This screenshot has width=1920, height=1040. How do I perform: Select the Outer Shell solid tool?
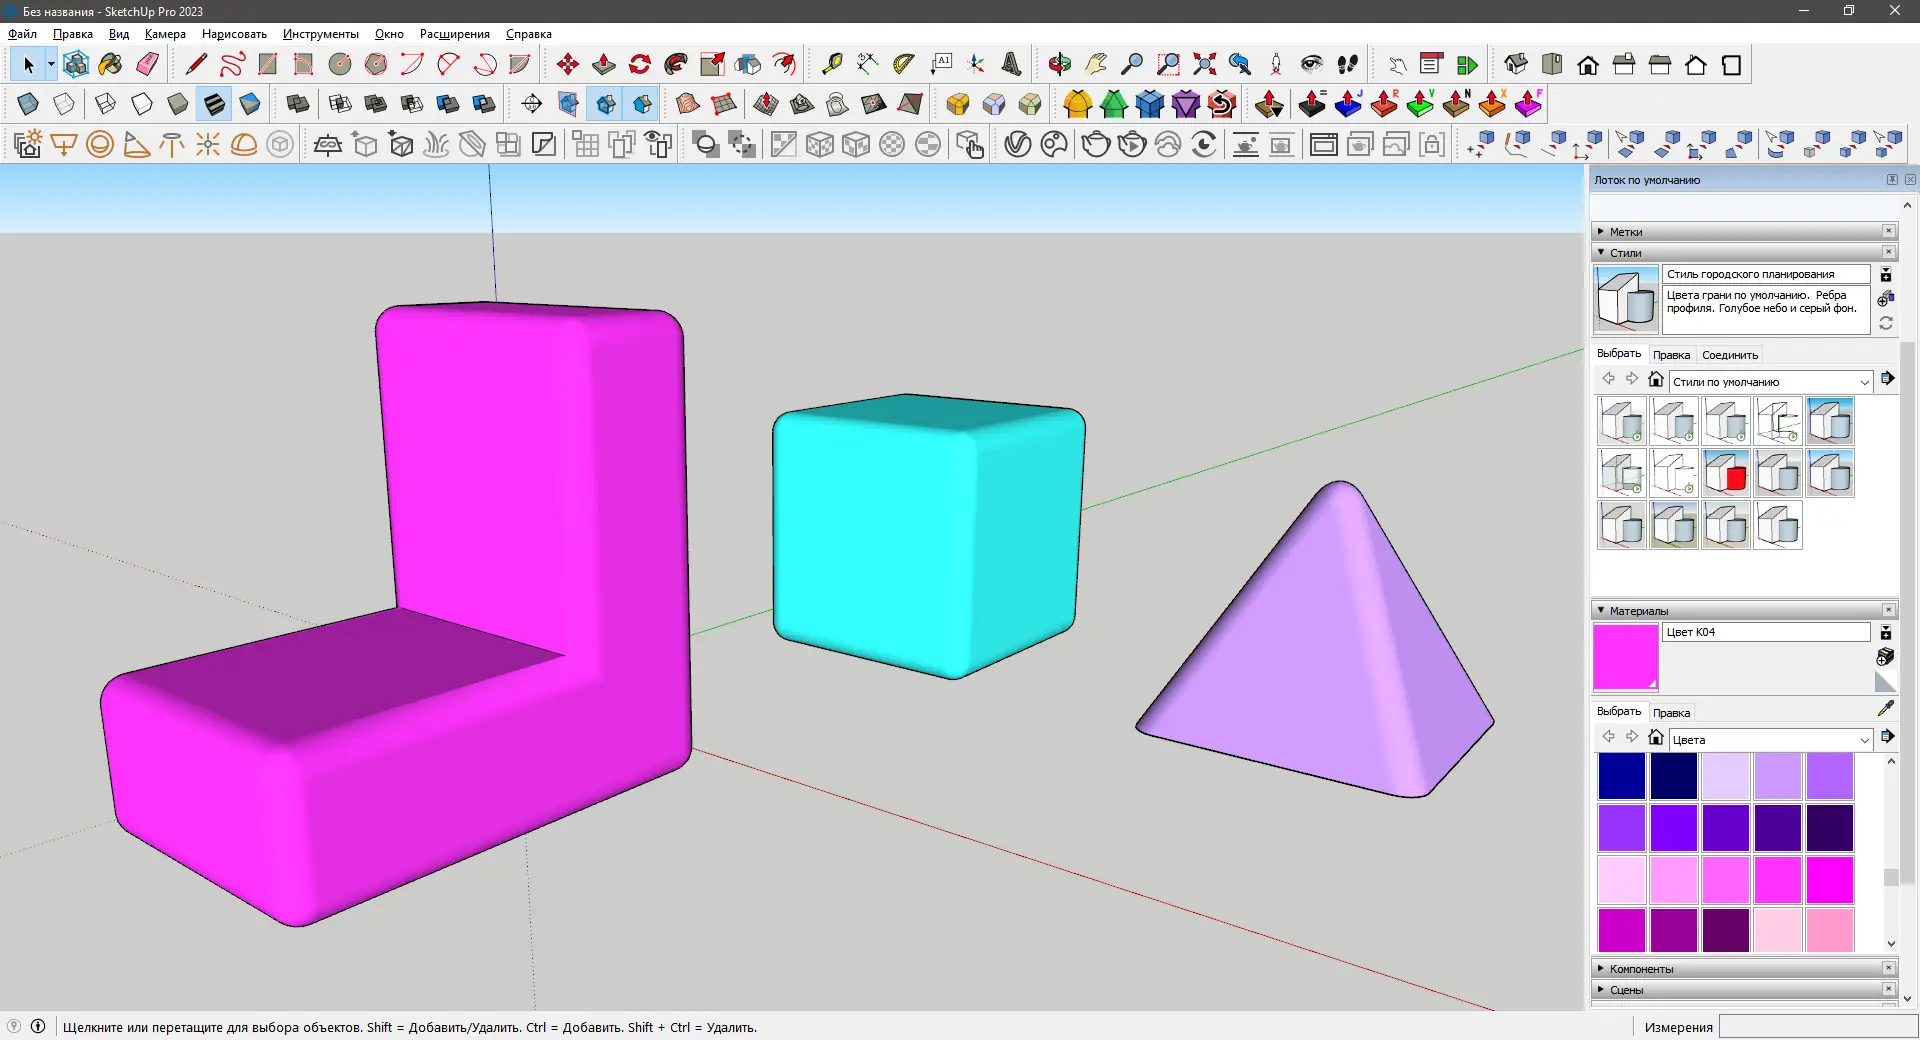pyautogui.click(x=297, y=104)
